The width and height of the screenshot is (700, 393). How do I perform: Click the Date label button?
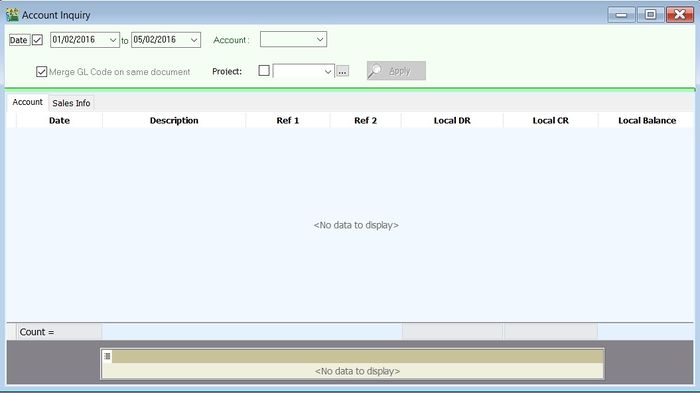pyautogui.click(x=19, y=40)
